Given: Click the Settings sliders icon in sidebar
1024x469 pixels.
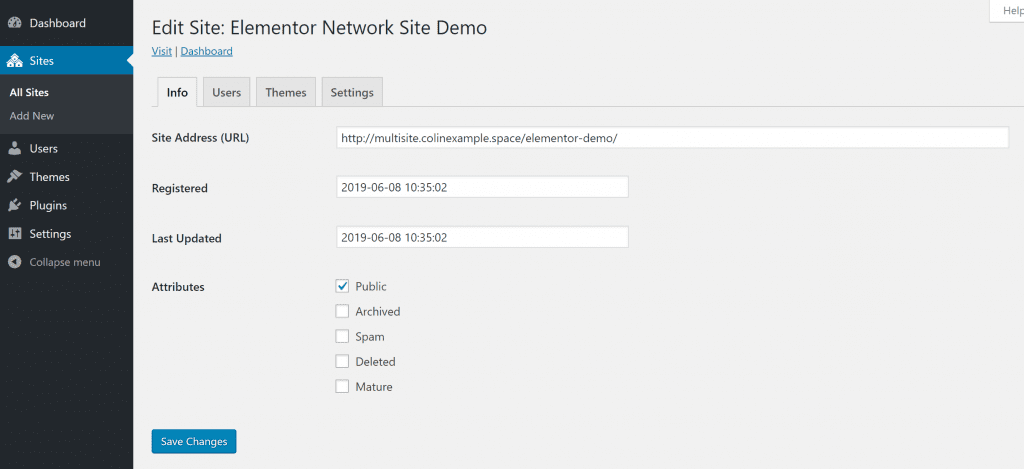Looking at the screenshot, I should 15,234.
